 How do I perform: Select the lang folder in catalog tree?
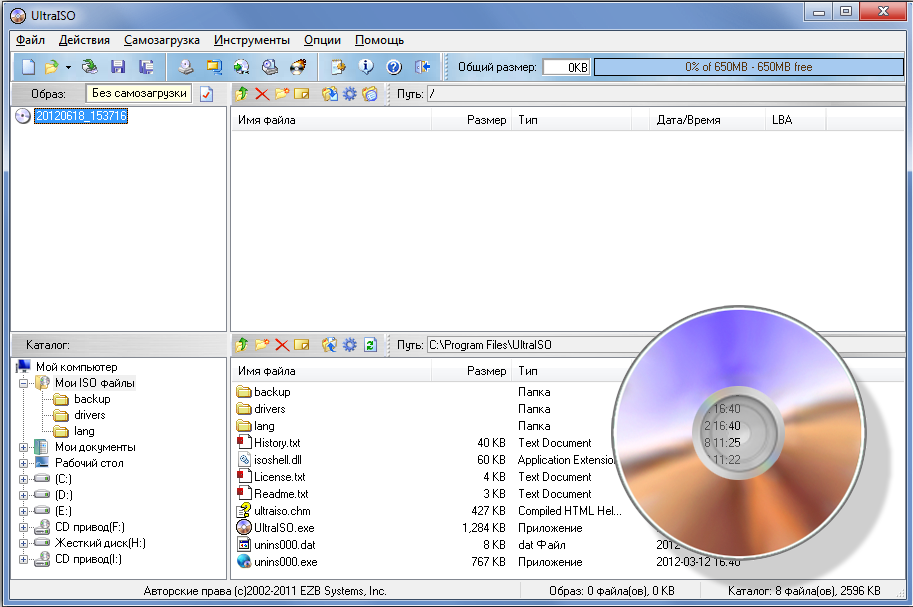[x=84, y=432]
